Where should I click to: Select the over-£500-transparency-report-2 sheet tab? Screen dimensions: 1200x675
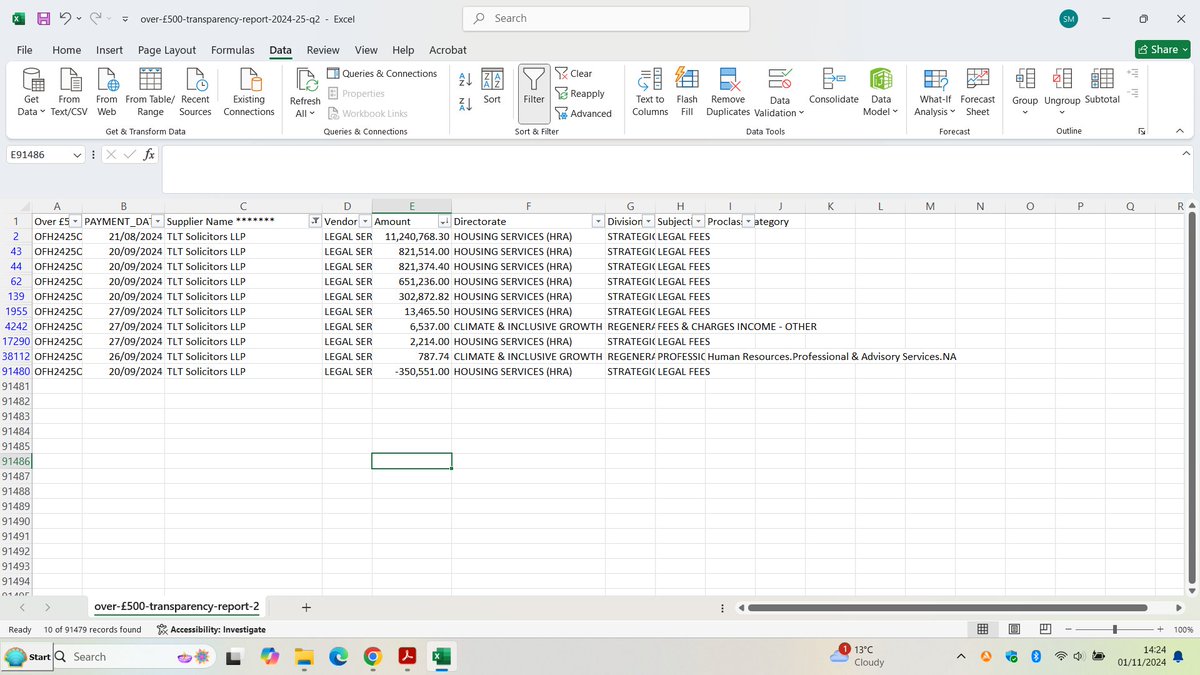176,607
